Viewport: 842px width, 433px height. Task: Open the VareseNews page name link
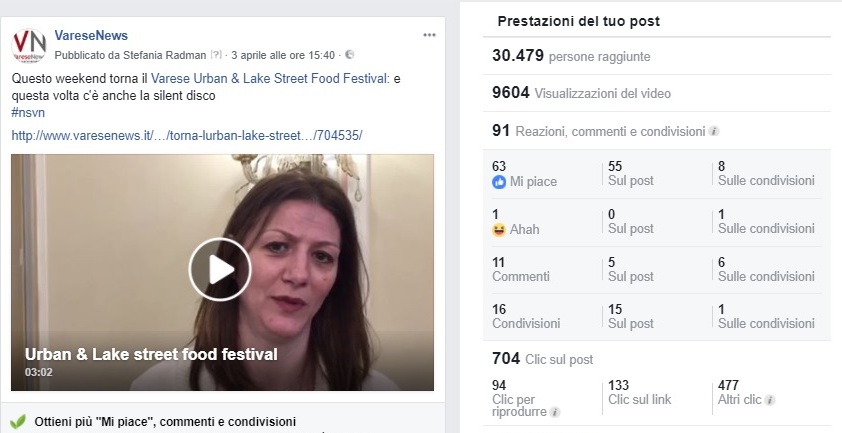91,36
